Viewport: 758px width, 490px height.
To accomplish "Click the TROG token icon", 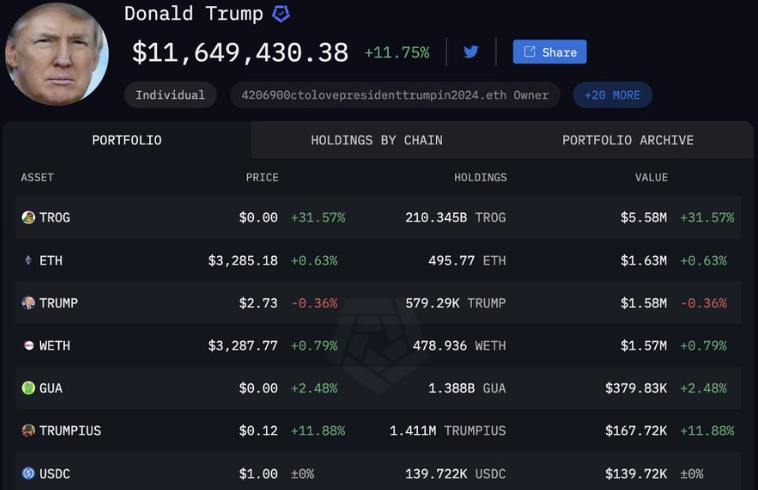I will tap(29, 217).
